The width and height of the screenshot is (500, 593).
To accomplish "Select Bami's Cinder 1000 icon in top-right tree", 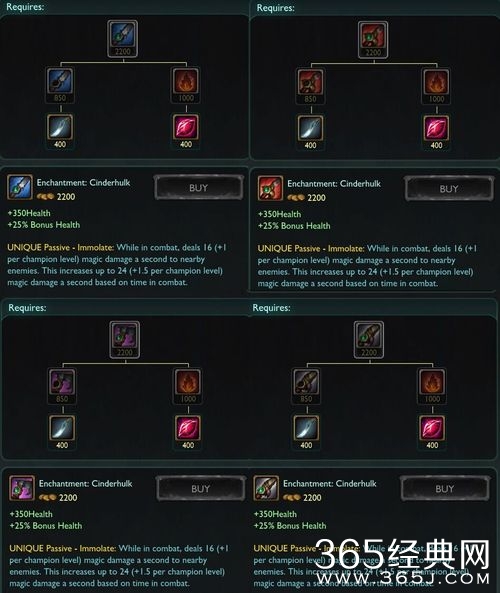I will tap(436, 86).
